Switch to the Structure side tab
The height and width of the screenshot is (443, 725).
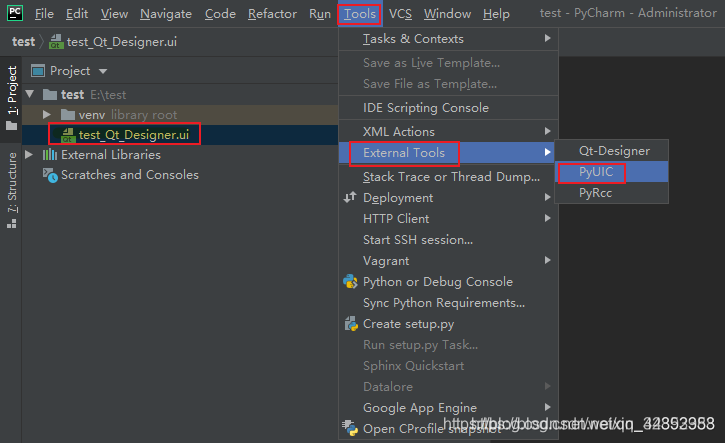point(12,190)
